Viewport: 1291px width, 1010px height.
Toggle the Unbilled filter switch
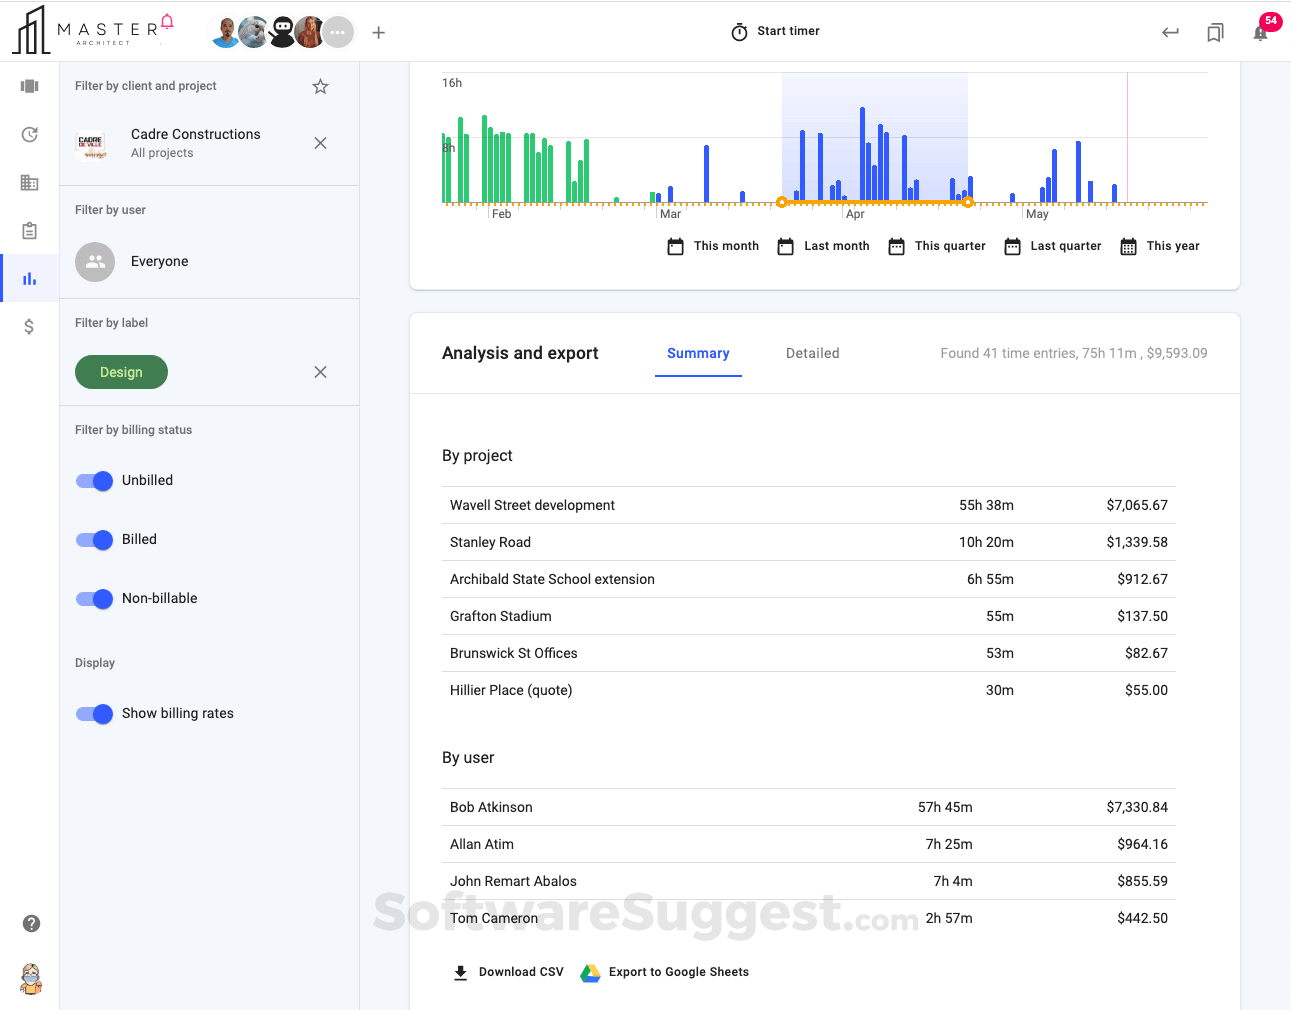[95, 481]
